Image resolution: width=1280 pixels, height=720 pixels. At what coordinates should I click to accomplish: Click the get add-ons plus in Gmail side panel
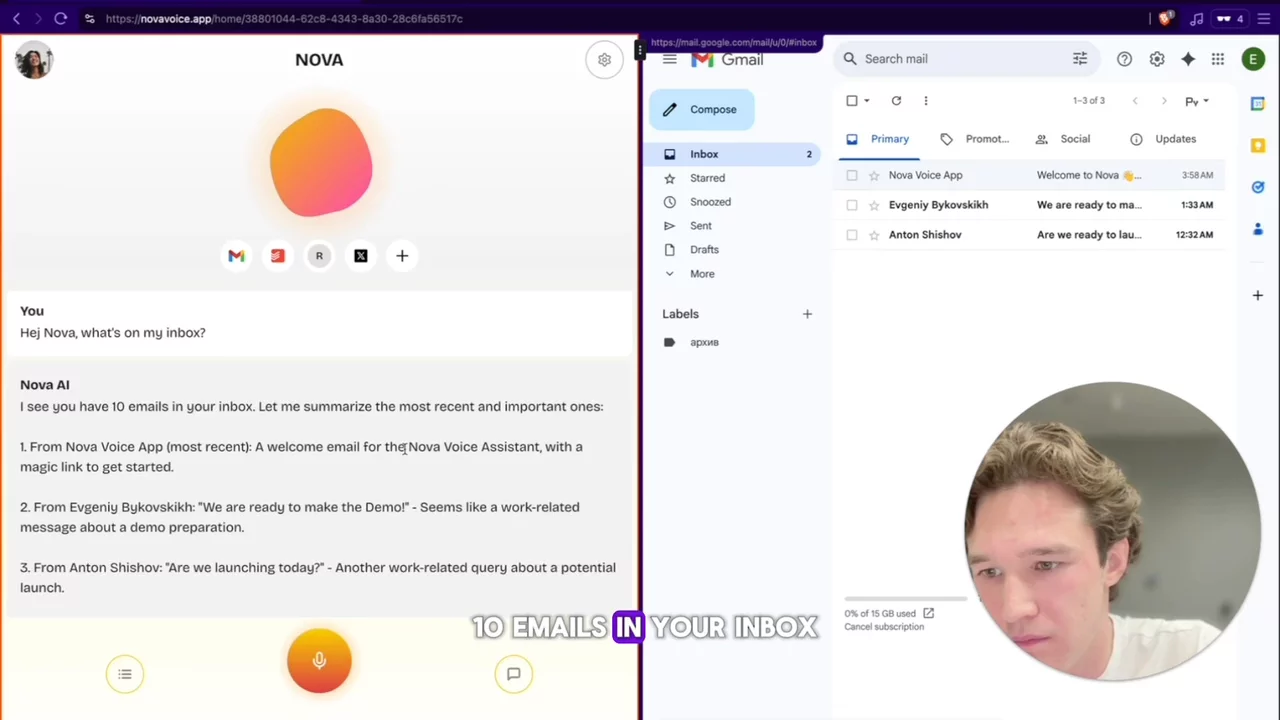(1258, 295)
